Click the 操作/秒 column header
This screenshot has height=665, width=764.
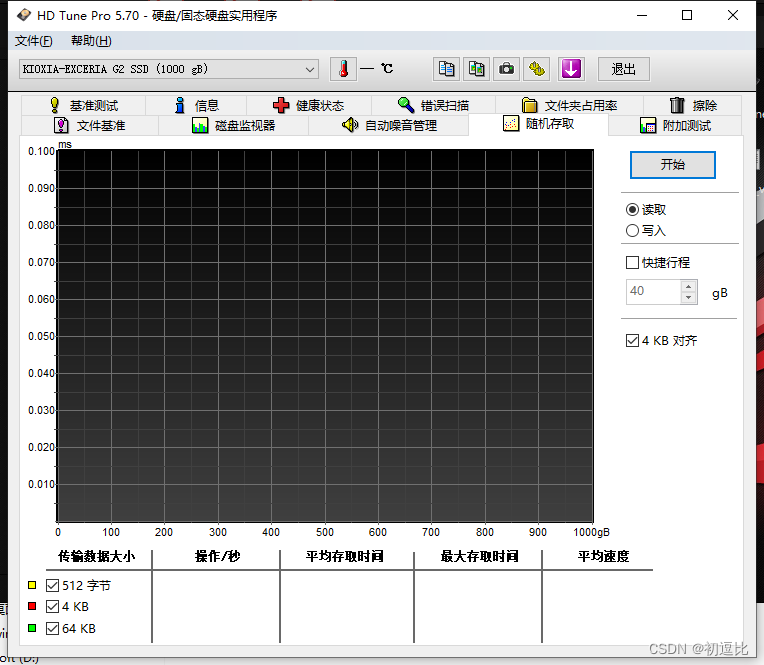click(x=217, y=556)
